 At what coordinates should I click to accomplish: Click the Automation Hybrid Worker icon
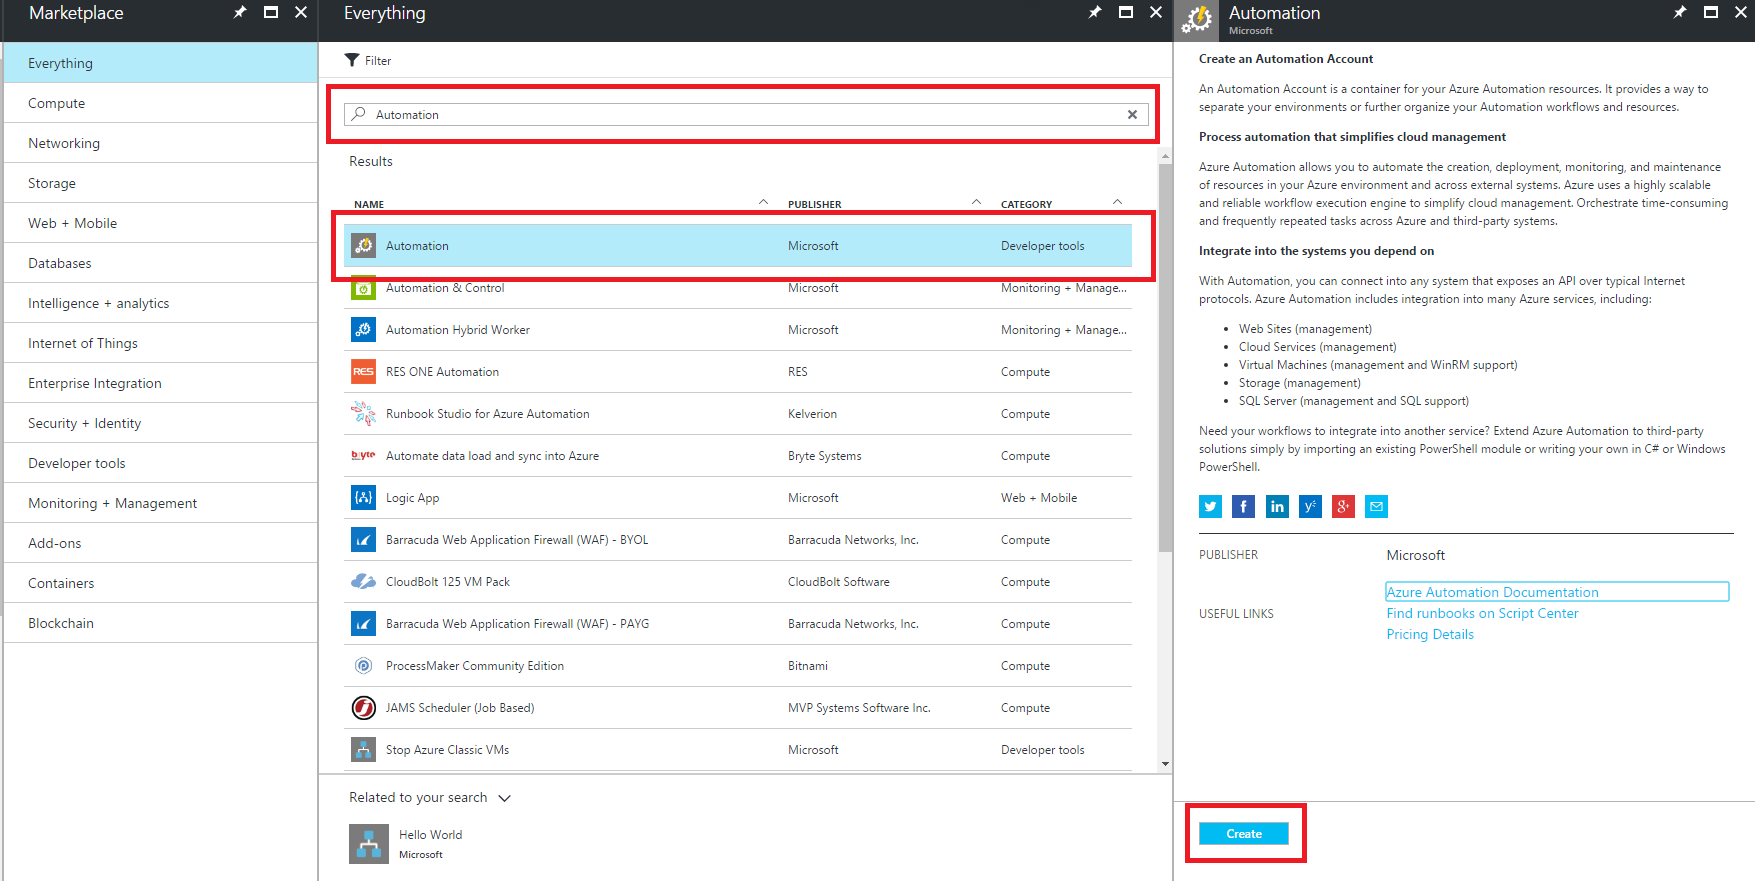click(364, 329)
